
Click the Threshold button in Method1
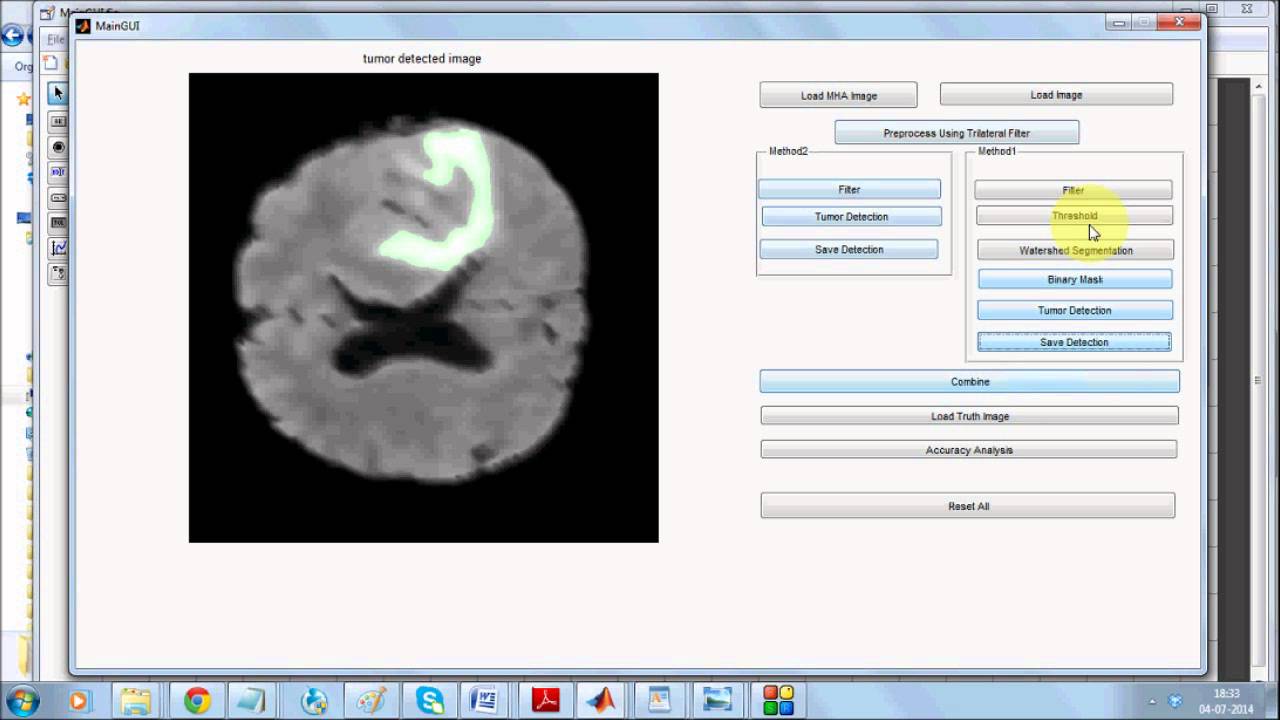(x=1074, y=216)
